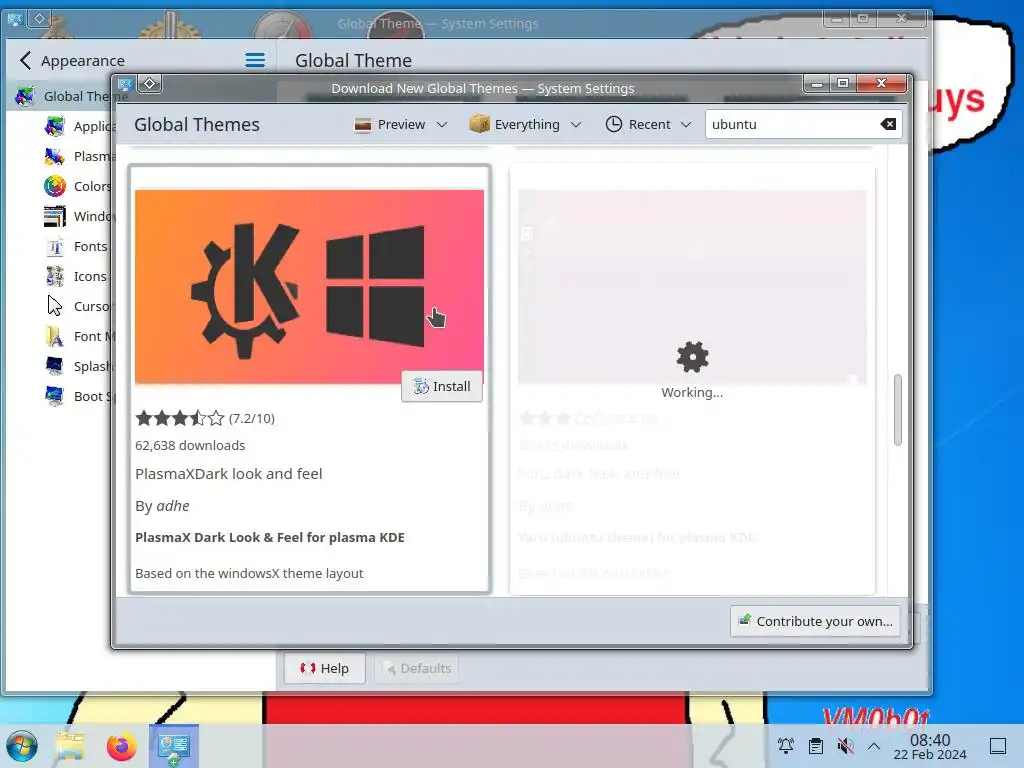This screenshot has width=1024, height=768.
Task: Click author name adhe on PlasmaXDark
Action: (173, 506)
